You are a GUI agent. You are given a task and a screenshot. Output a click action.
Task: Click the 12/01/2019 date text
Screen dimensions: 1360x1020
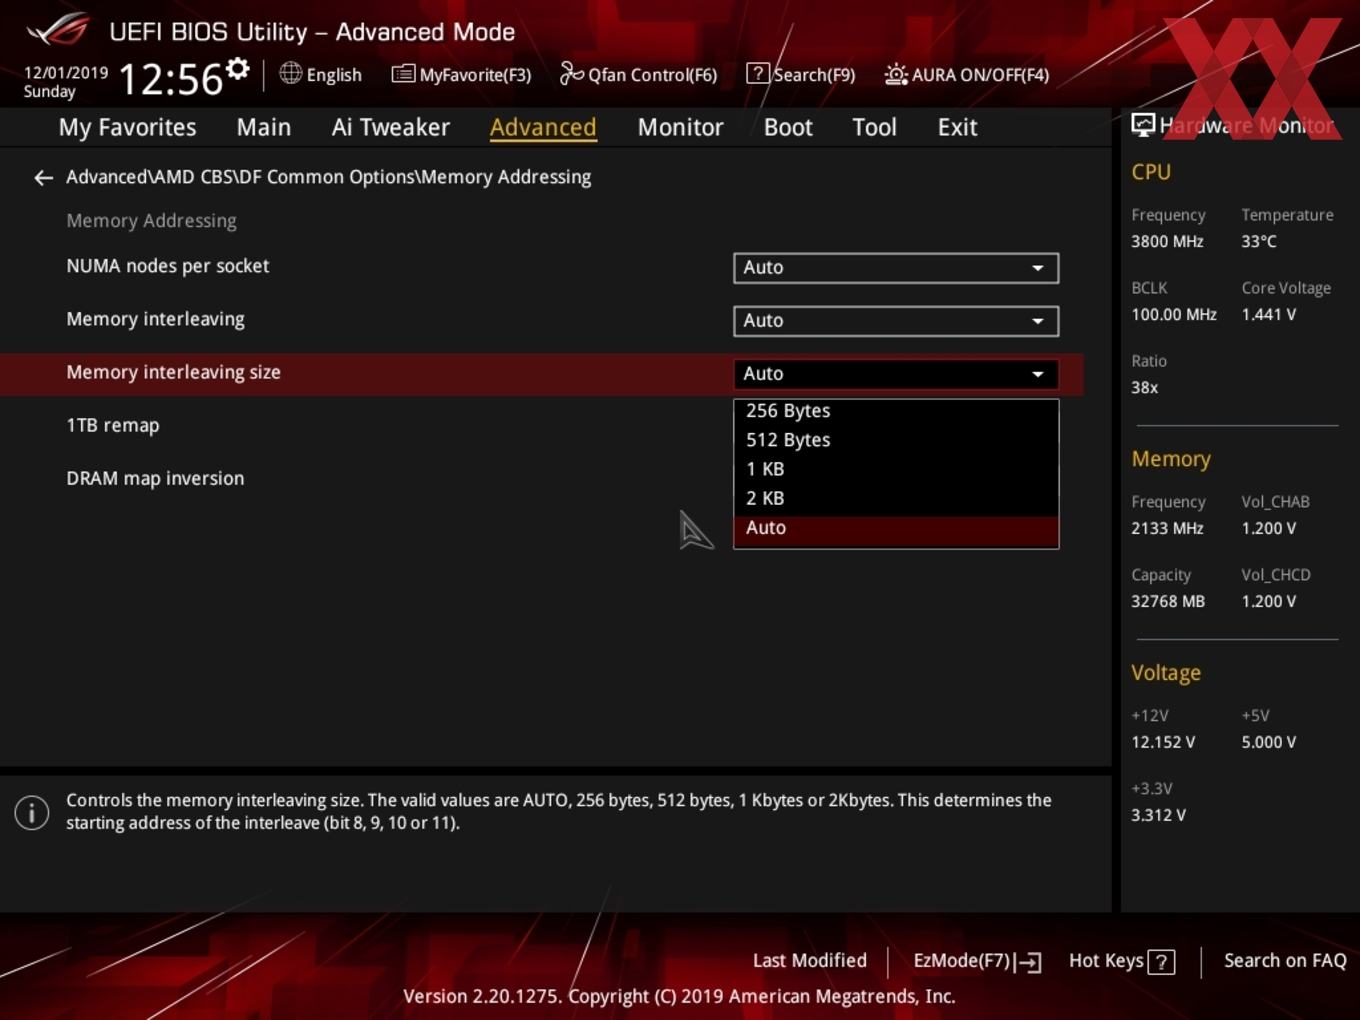tap(66, 73)
